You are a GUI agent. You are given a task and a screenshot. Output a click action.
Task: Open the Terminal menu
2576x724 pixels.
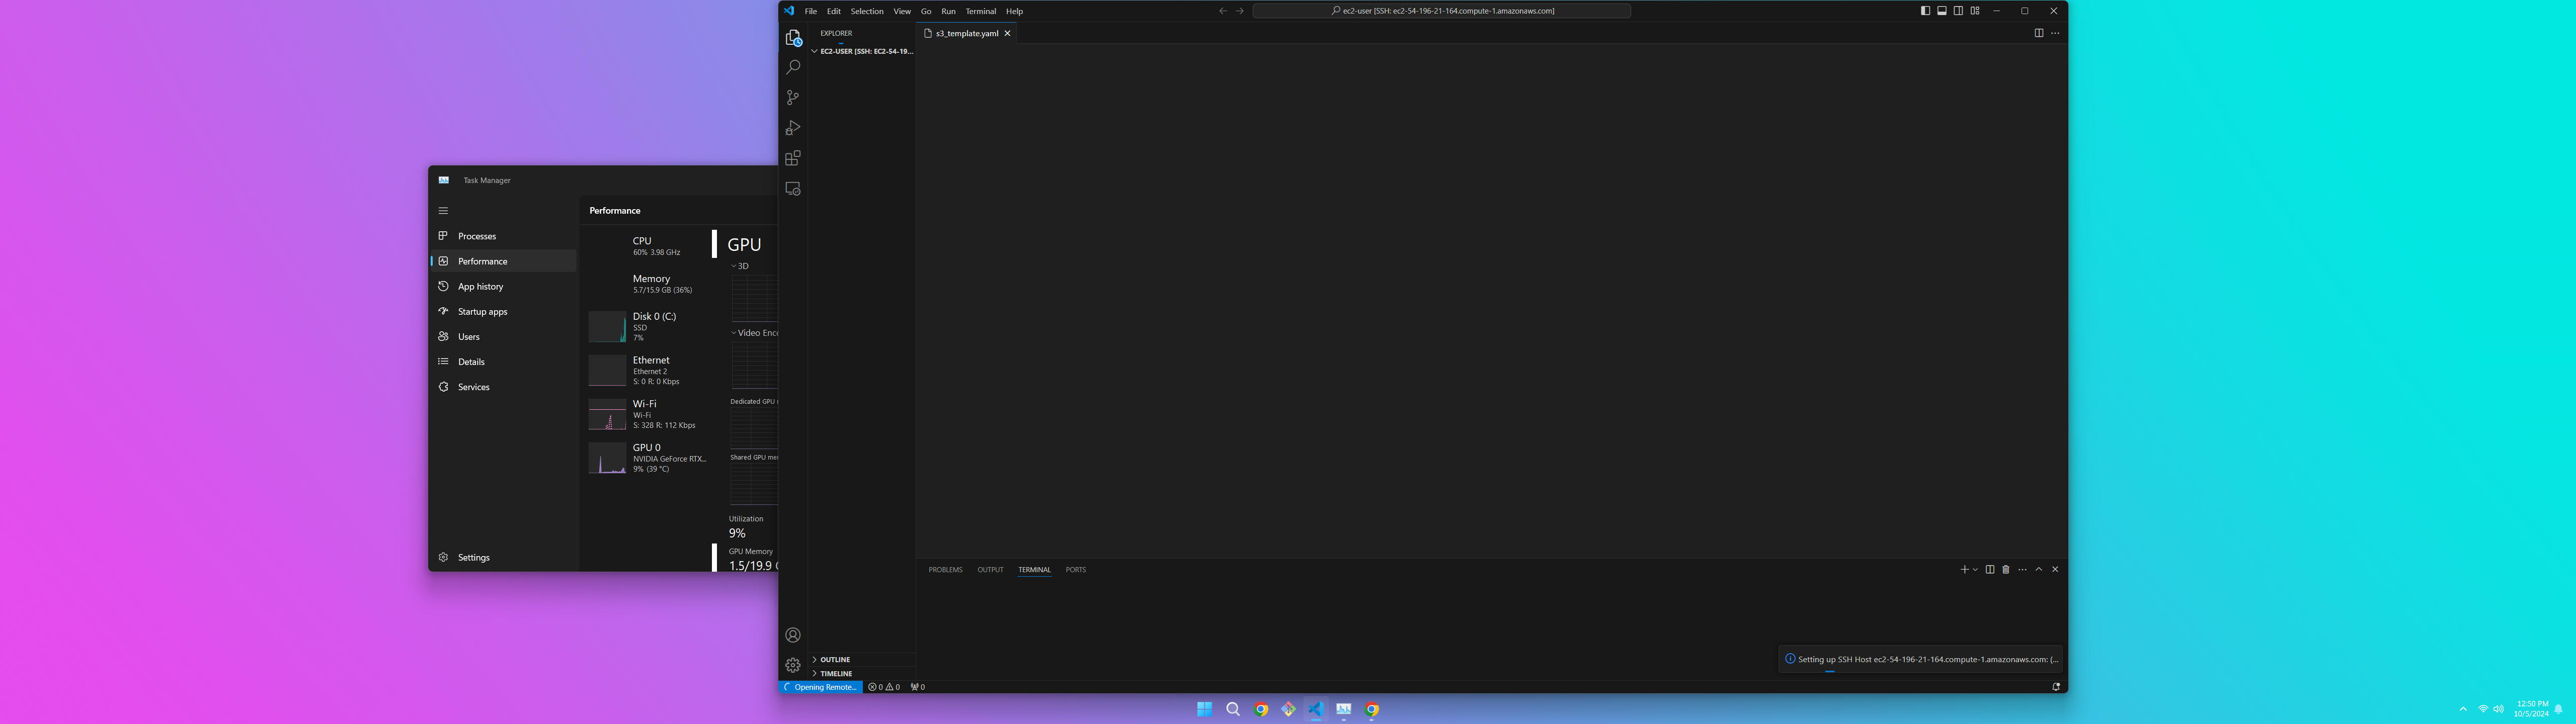point(980,11)
